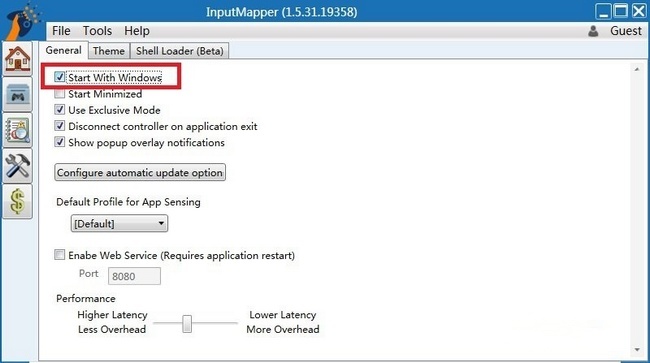Open the Default Profile dropdown
Image resolution: width=650 pixels, height=363 pixels.
(119, 223)
